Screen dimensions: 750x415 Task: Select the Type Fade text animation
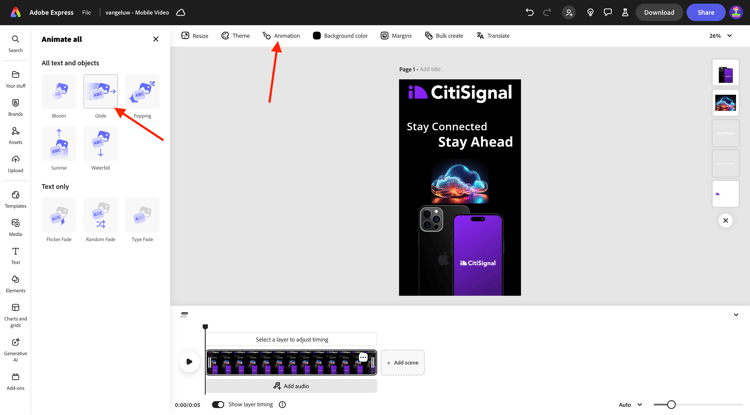[142, 215]
